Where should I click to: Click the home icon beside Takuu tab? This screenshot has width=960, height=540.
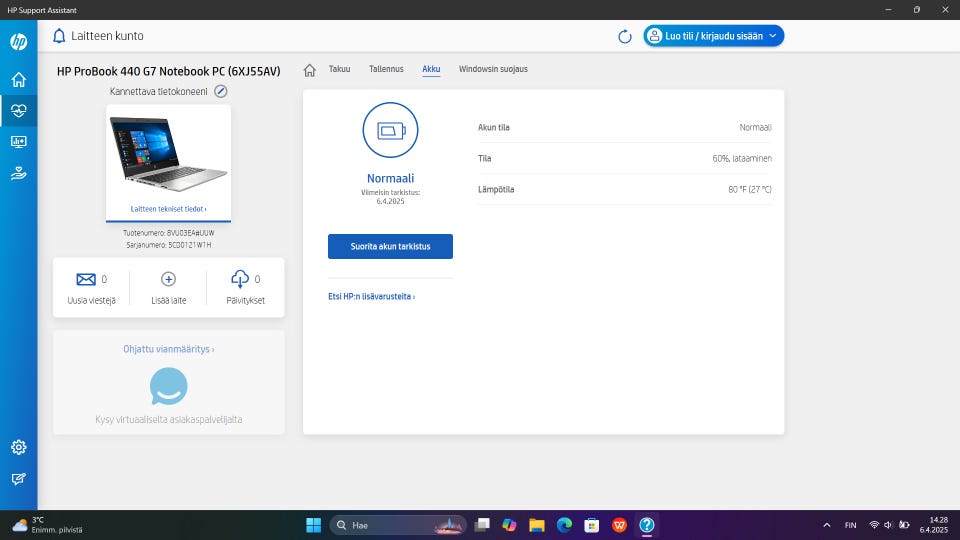(x=310, y=70)
